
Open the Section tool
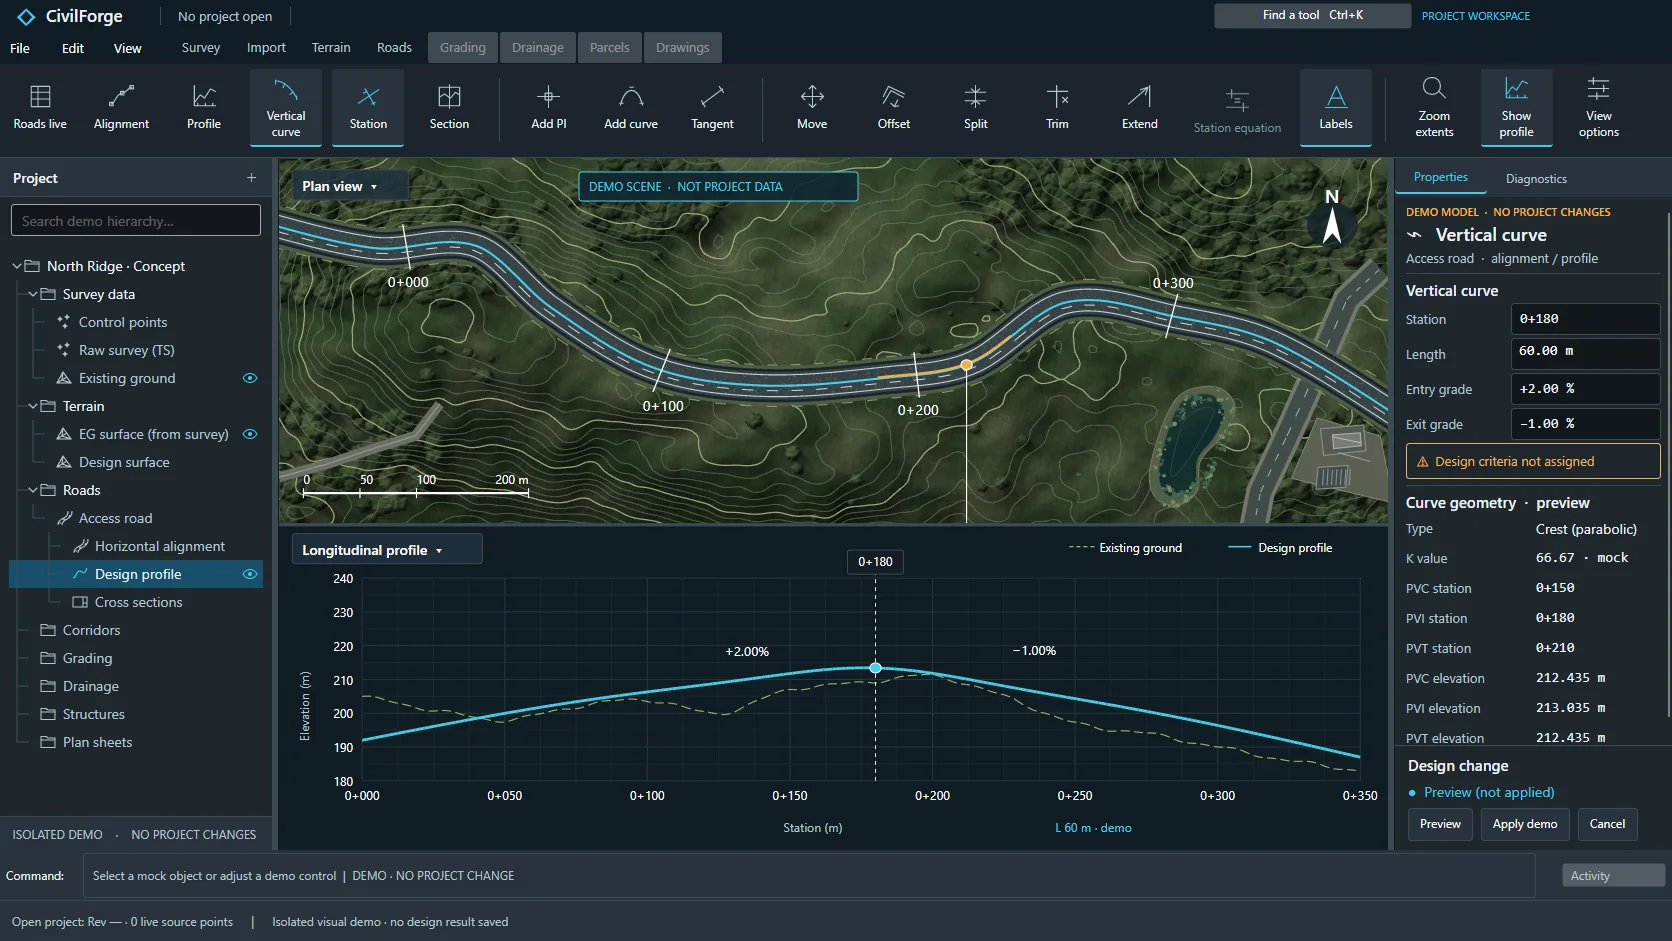click(449, 108)
